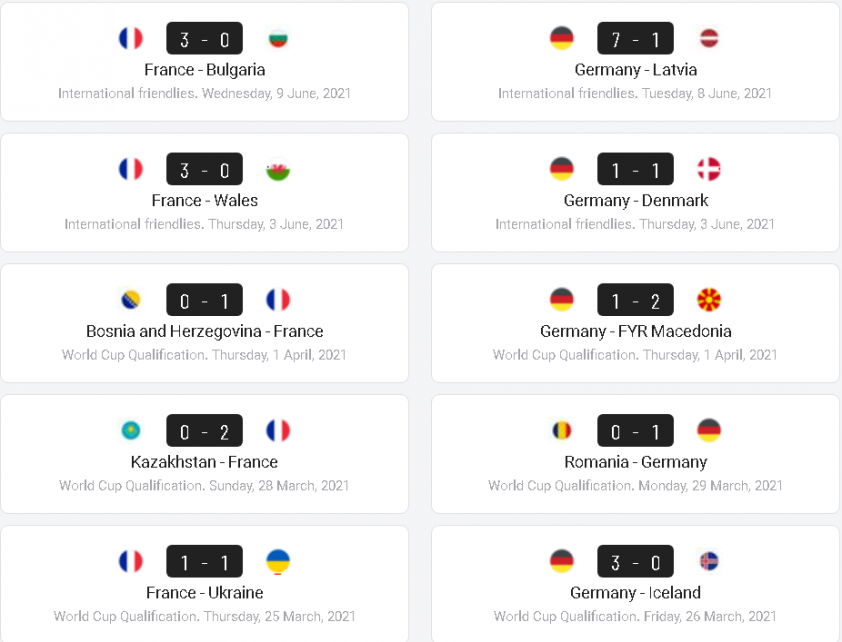Open the Germany - Iceland match title
Viewport: 842px width, 642px height.
[x=635, y=593]
